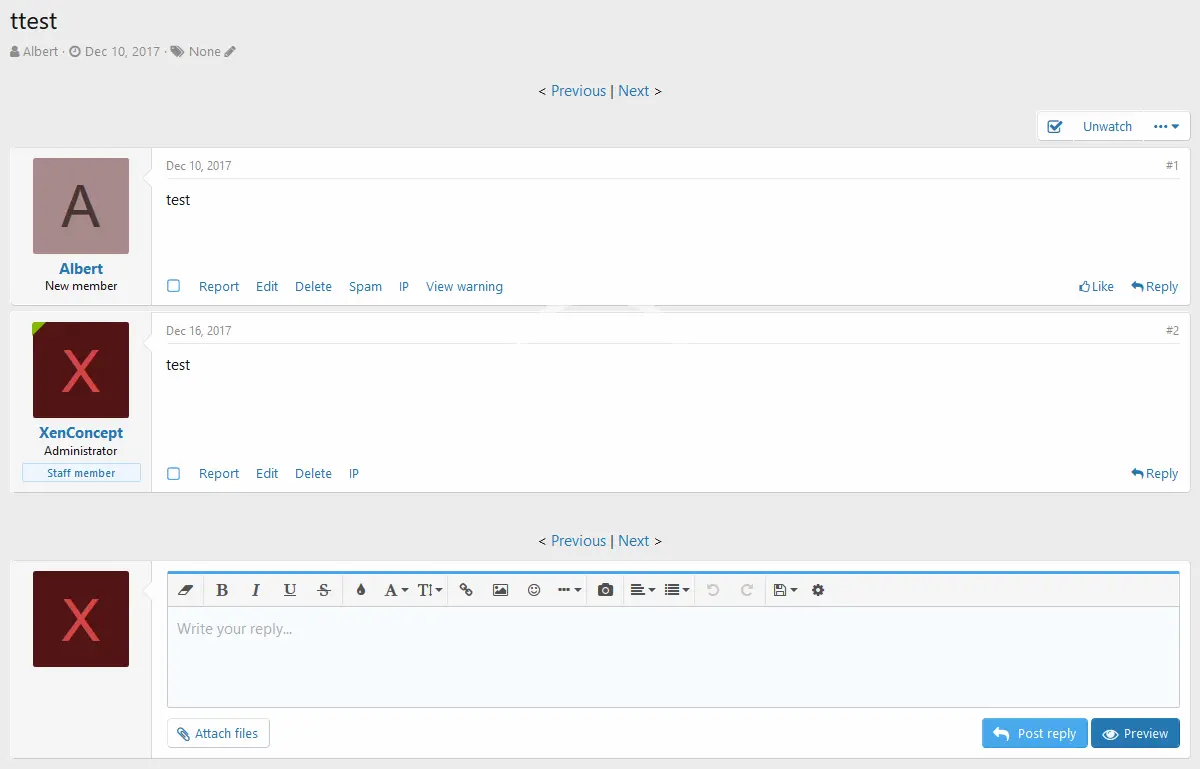Toggle italic text formatting
This screenshot has height=769, width=1200.
pyautogui.click(x=256, y=590)
